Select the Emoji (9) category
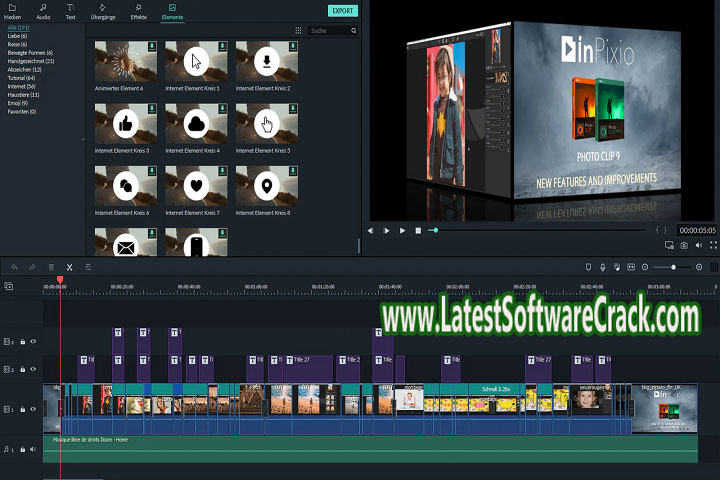The height and width of the screenshot is (480, 720). 17,103
